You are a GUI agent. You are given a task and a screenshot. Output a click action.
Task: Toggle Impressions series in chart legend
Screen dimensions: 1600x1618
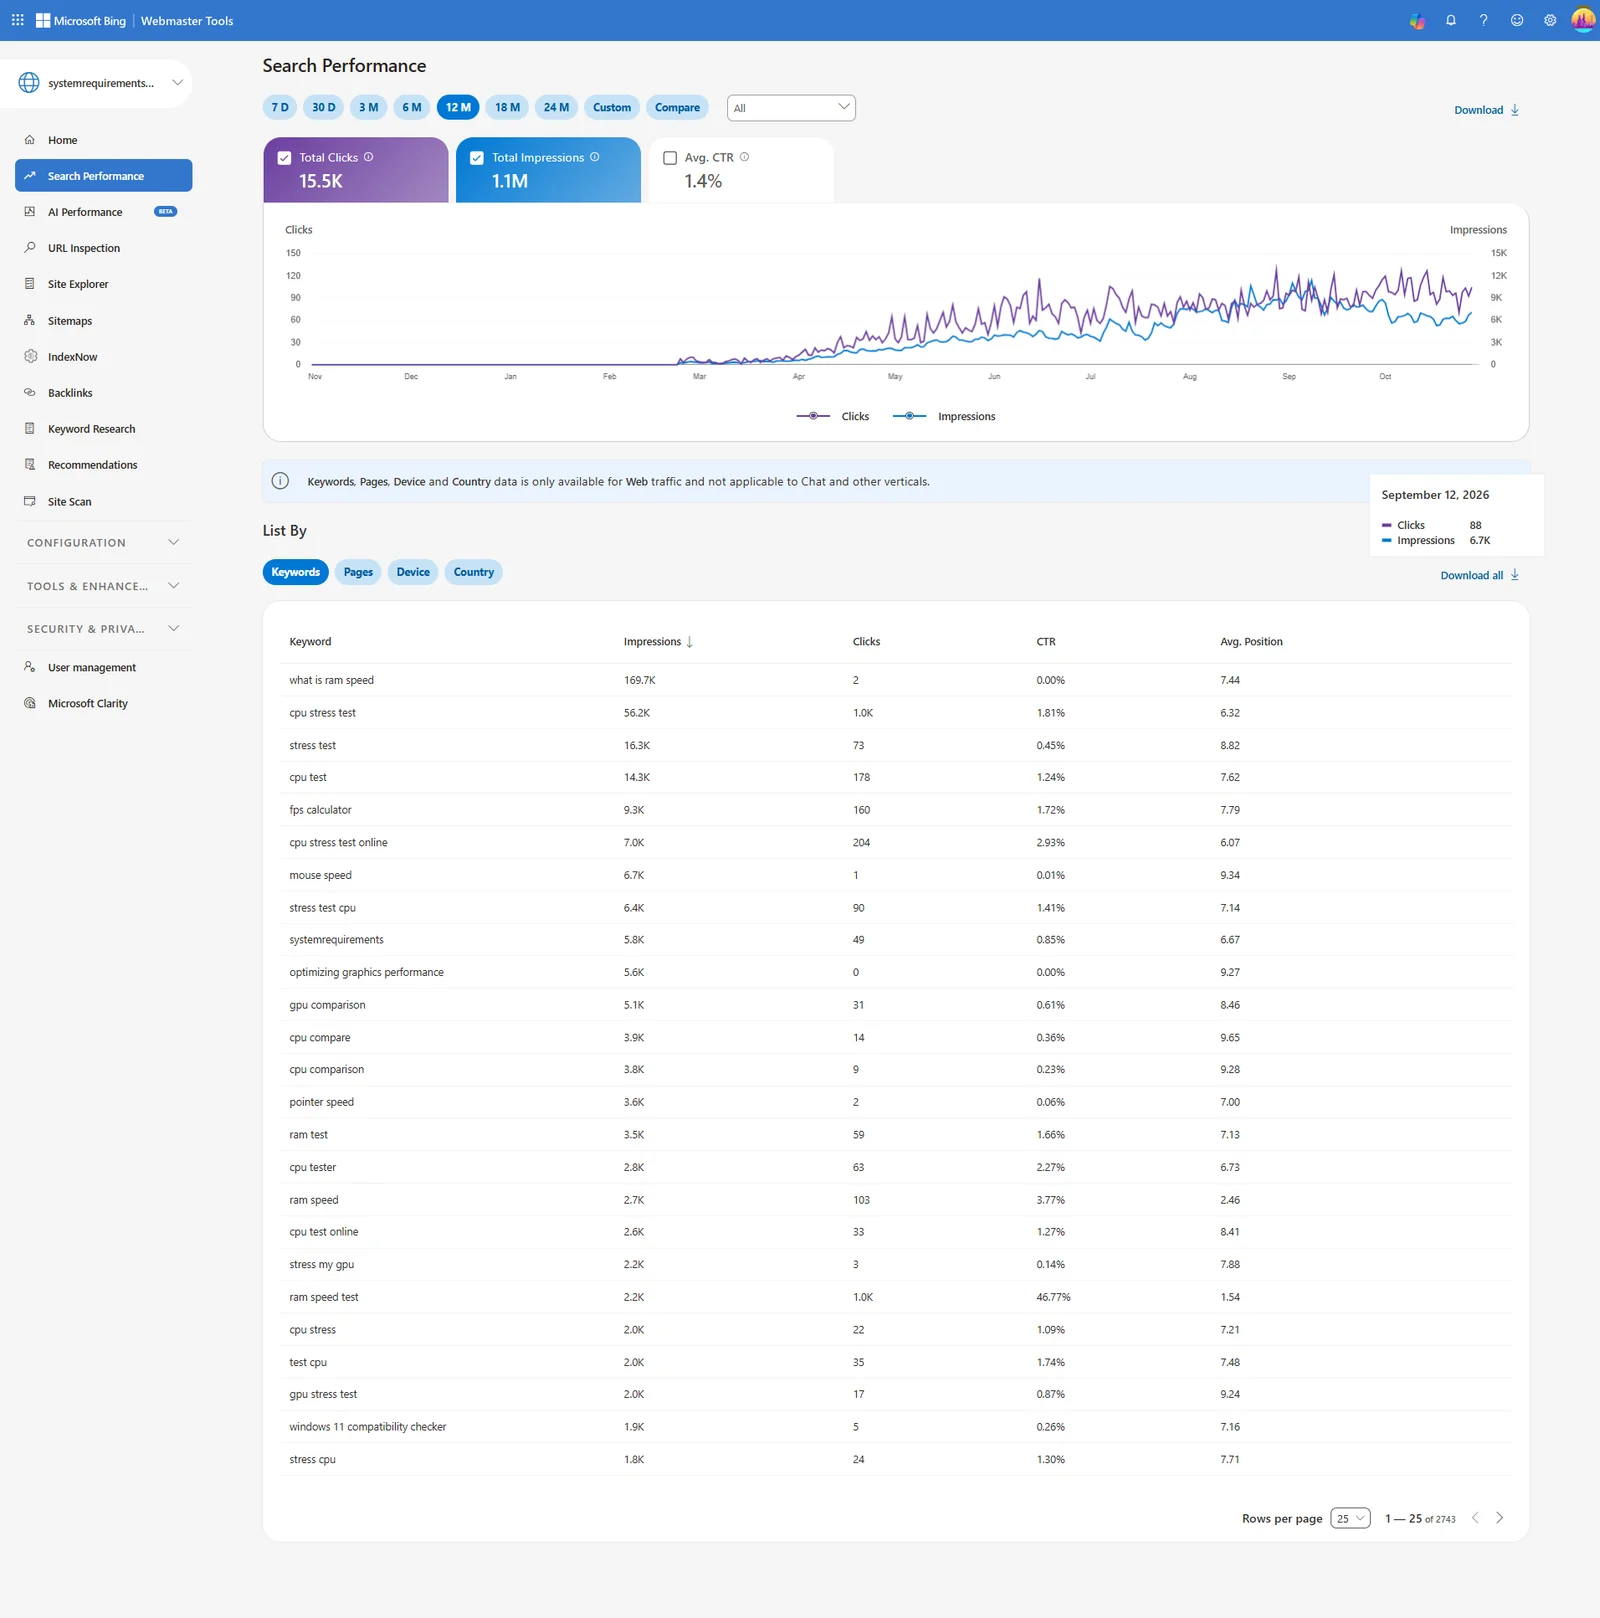click(x=944, y=416)
